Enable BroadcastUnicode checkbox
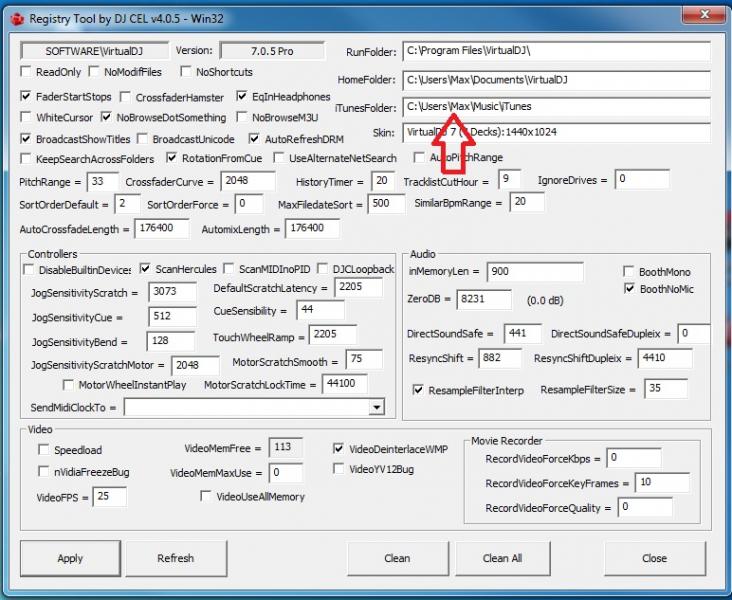This screenshot has width=732, height=600. [x=142, y=139]
